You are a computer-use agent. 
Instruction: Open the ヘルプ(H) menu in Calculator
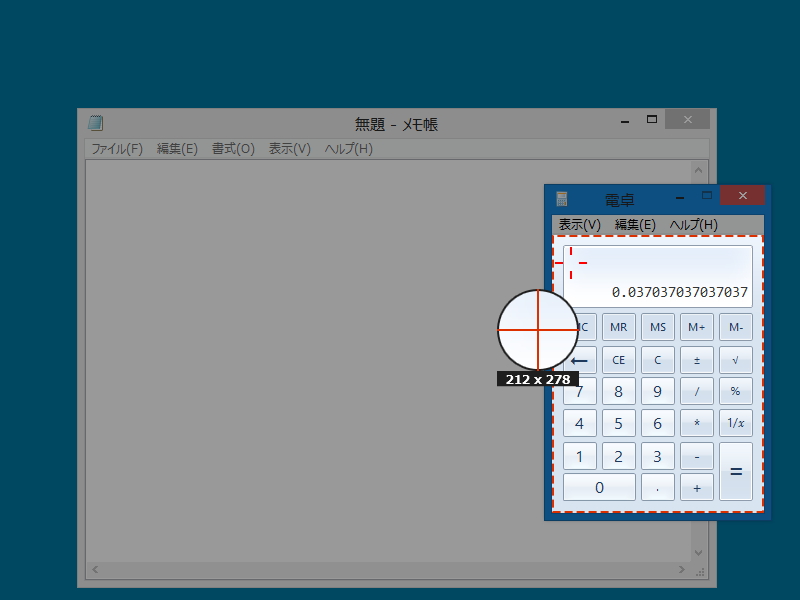(694, 224)
